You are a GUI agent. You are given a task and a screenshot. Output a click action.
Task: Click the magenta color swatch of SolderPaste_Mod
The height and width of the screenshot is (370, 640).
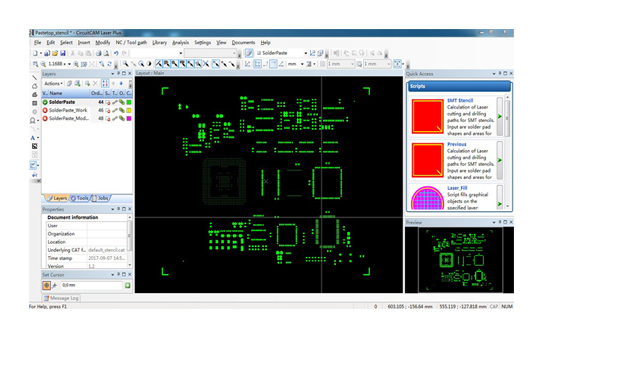coord(129,118)
